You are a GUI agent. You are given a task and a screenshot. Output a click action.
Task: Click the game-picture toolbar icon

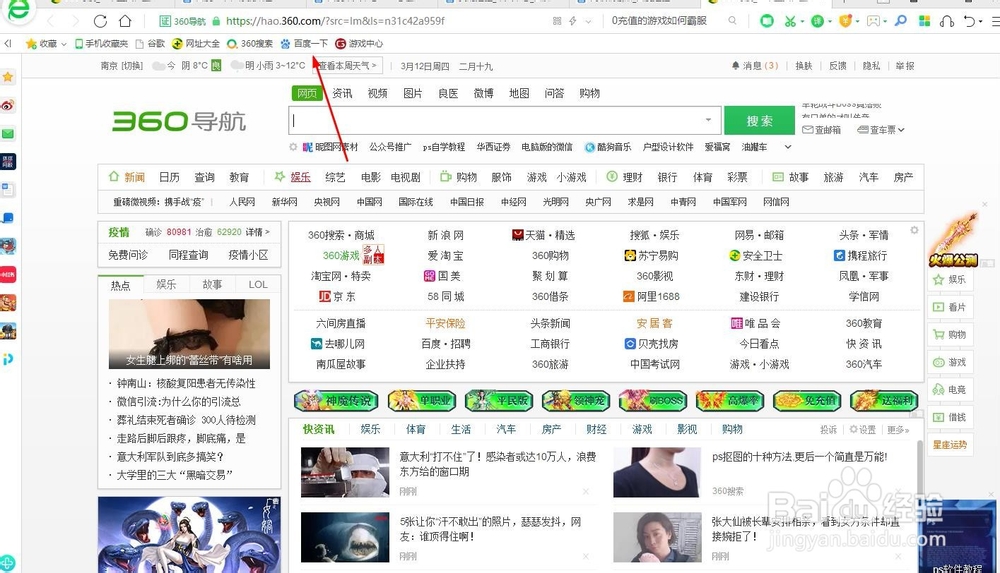pyautogui.click(x=873, y=21)
